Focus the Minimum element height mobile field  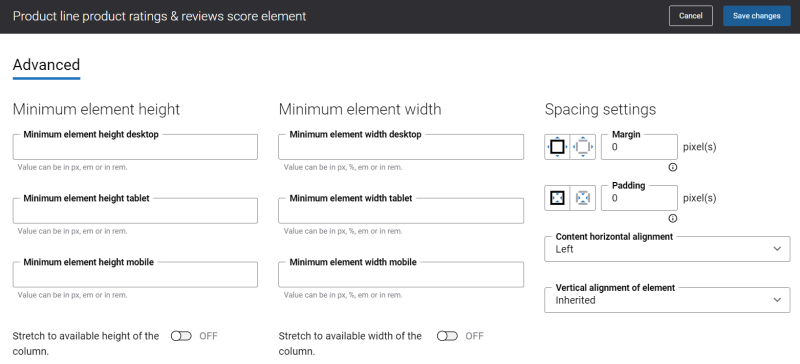click(135, 275)
